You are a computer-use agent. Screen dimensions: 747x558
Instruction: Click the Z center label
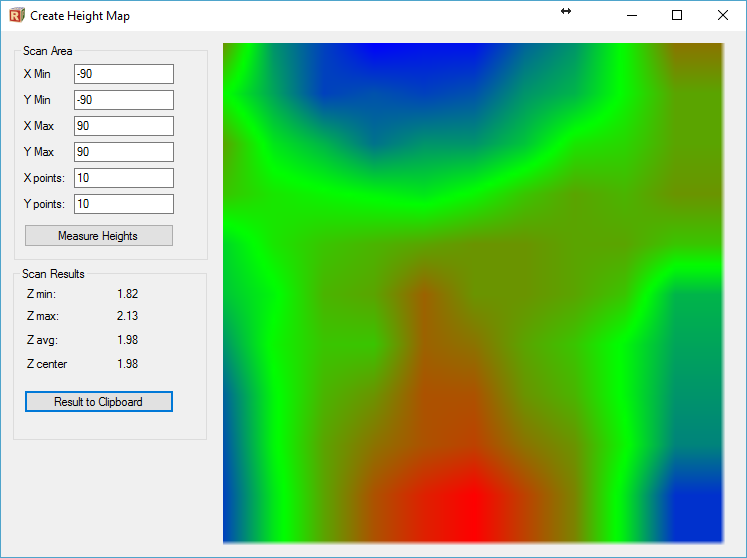[47, 364]
